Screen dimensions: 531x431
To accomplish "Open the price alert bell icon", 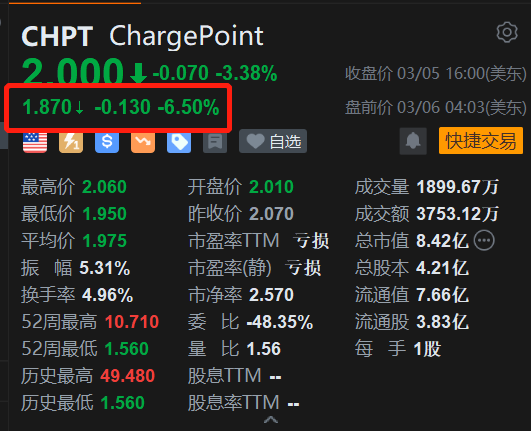I will pyautogui.click(x=413, y=141).
